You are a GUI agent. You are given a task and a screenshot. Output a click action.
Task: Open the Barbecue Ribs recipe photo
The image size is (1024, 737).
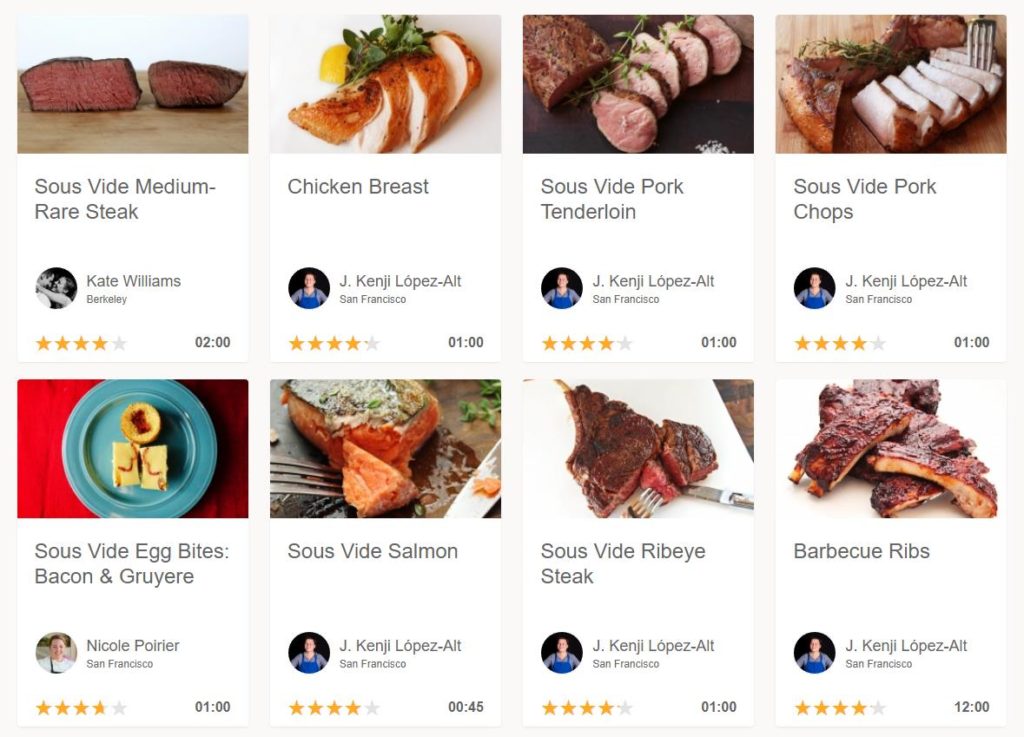[x=891, y=449]
